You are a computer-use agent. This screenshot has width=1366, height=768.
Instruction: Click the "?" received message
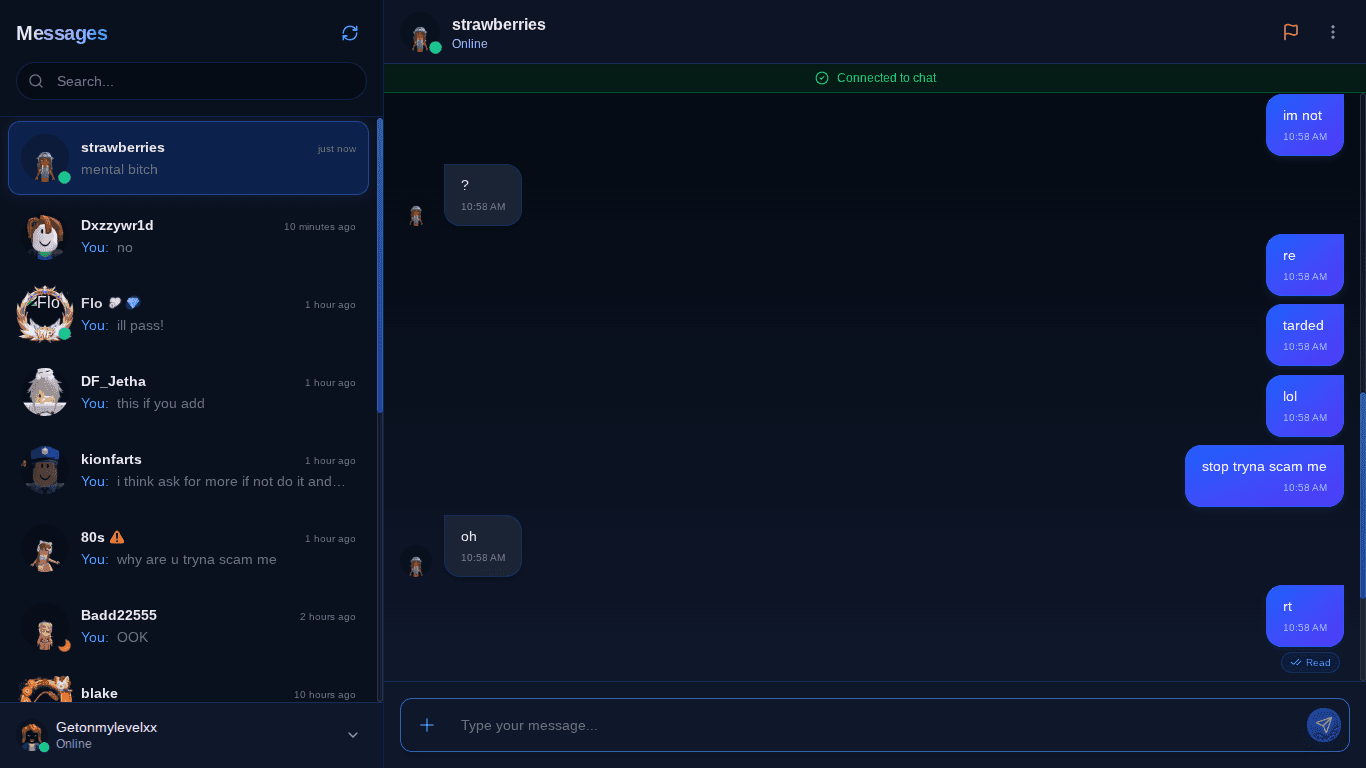point(483,195)
